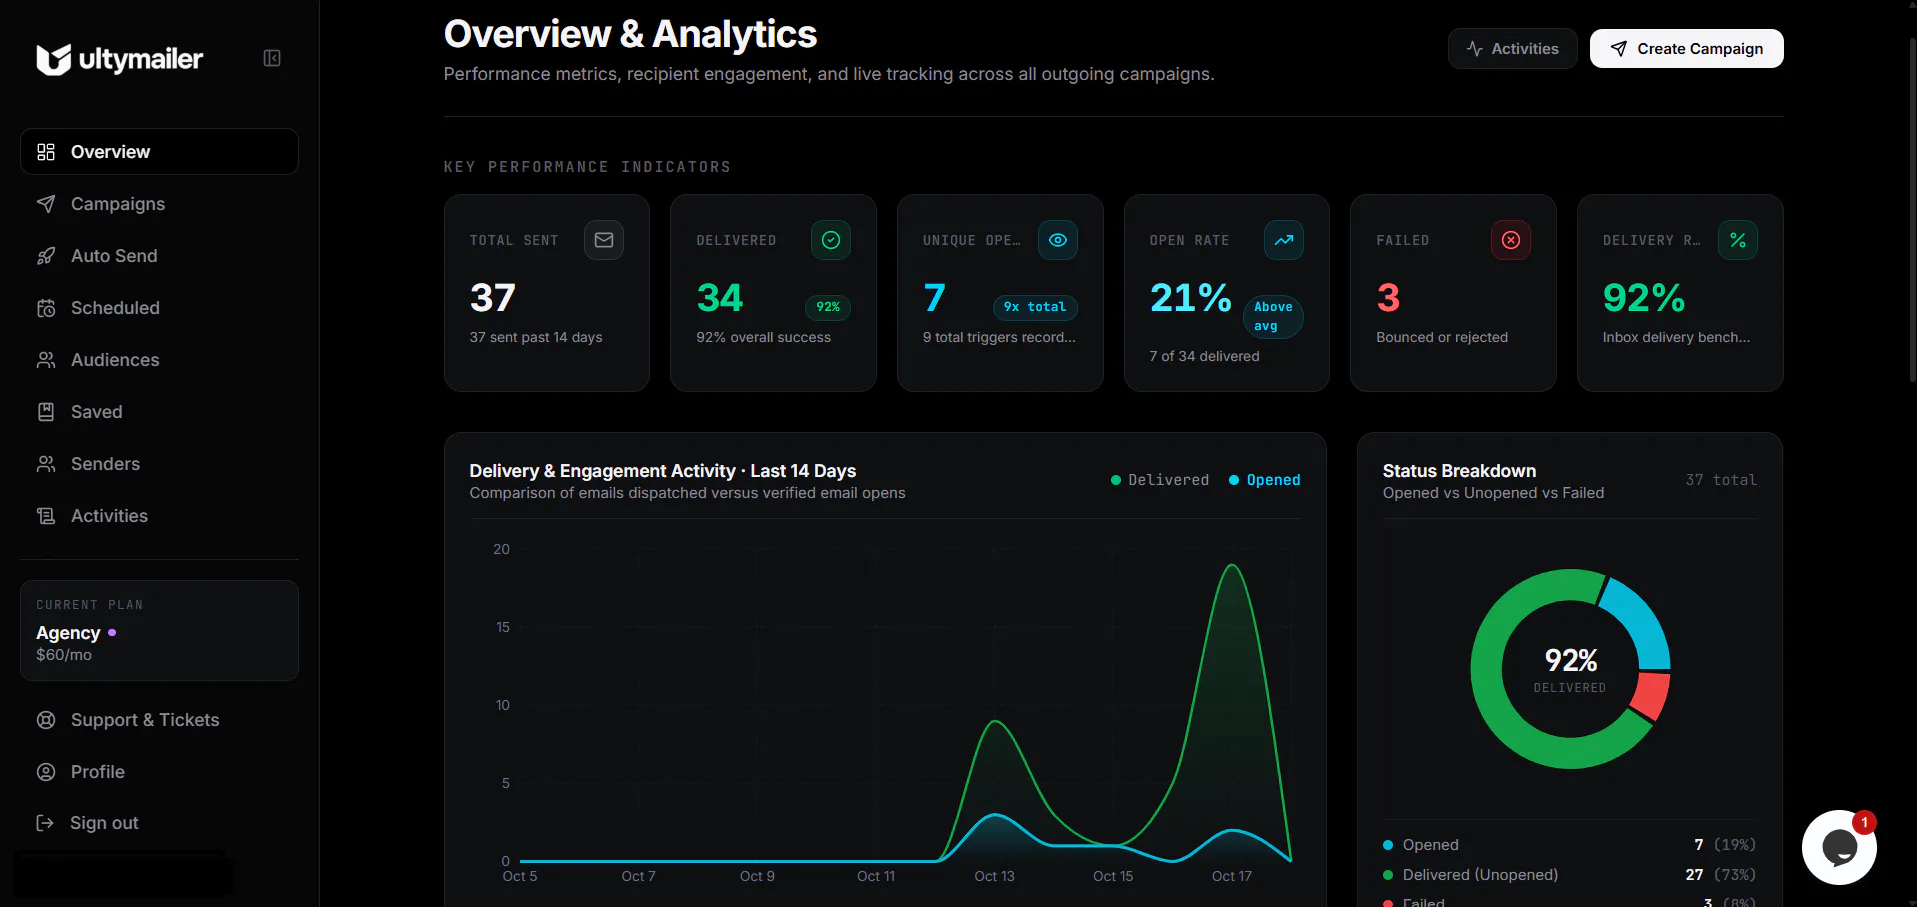Viewport: 1917px width, 907px height.
Task: Open the Overview page
Action: (x=159, y=152)
